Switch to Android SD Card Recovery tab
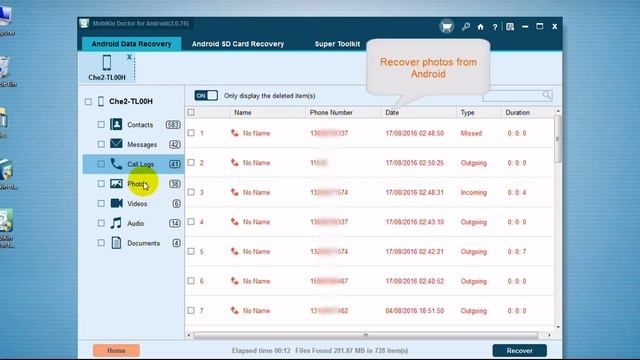This screenshot has width=640, height=360. click(238, 44)
